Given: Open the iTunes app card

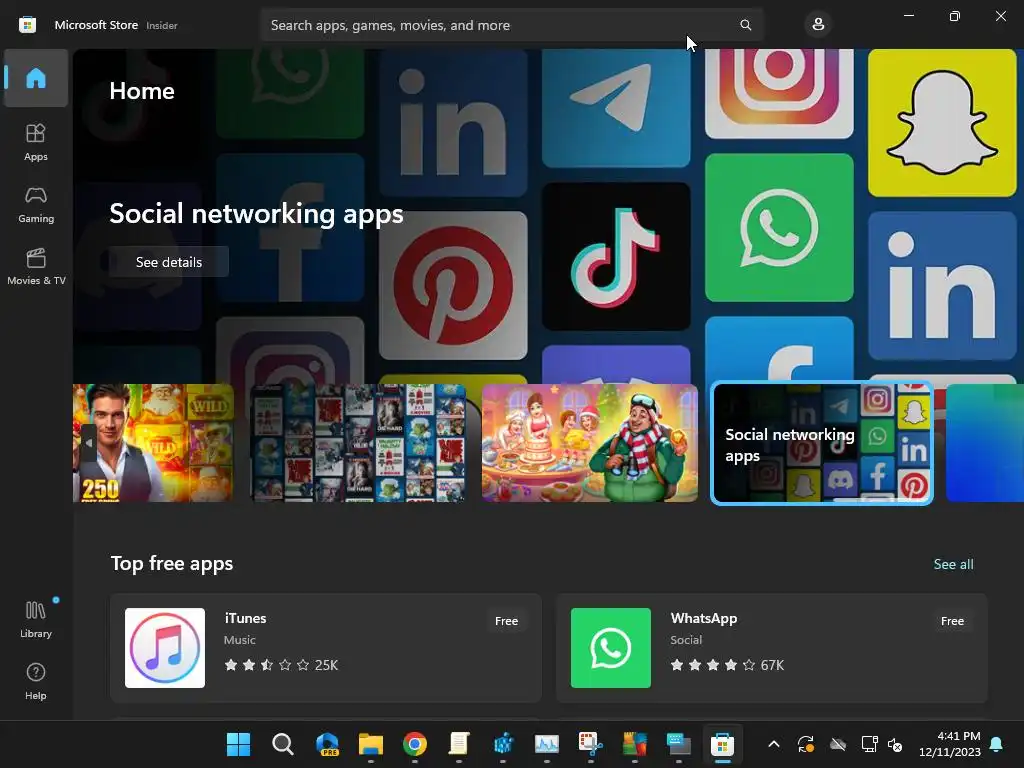Looking at the screenshot, I should pyautogui.click(x=326, y=648).
